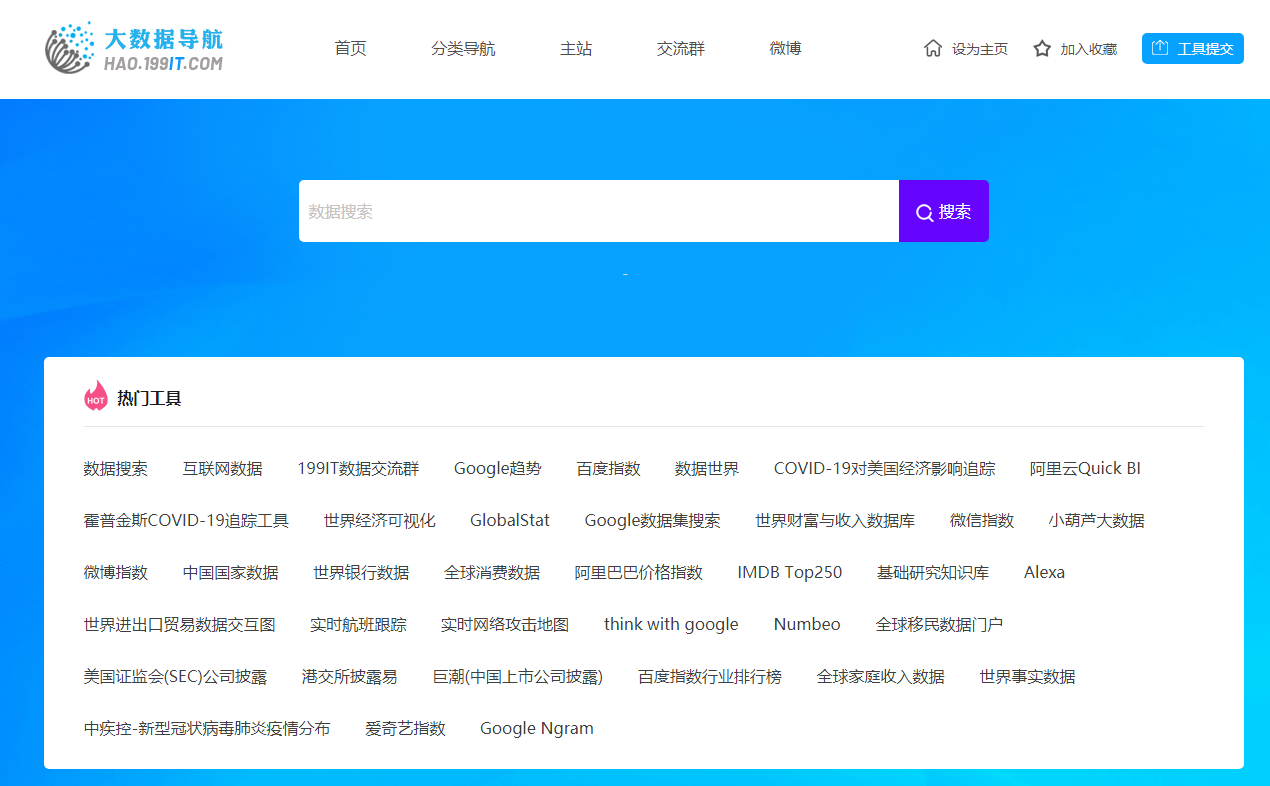The image size is (1270, 786).
Task: Click the home icon next to 设为主页
Action: (x=933, y=47)
